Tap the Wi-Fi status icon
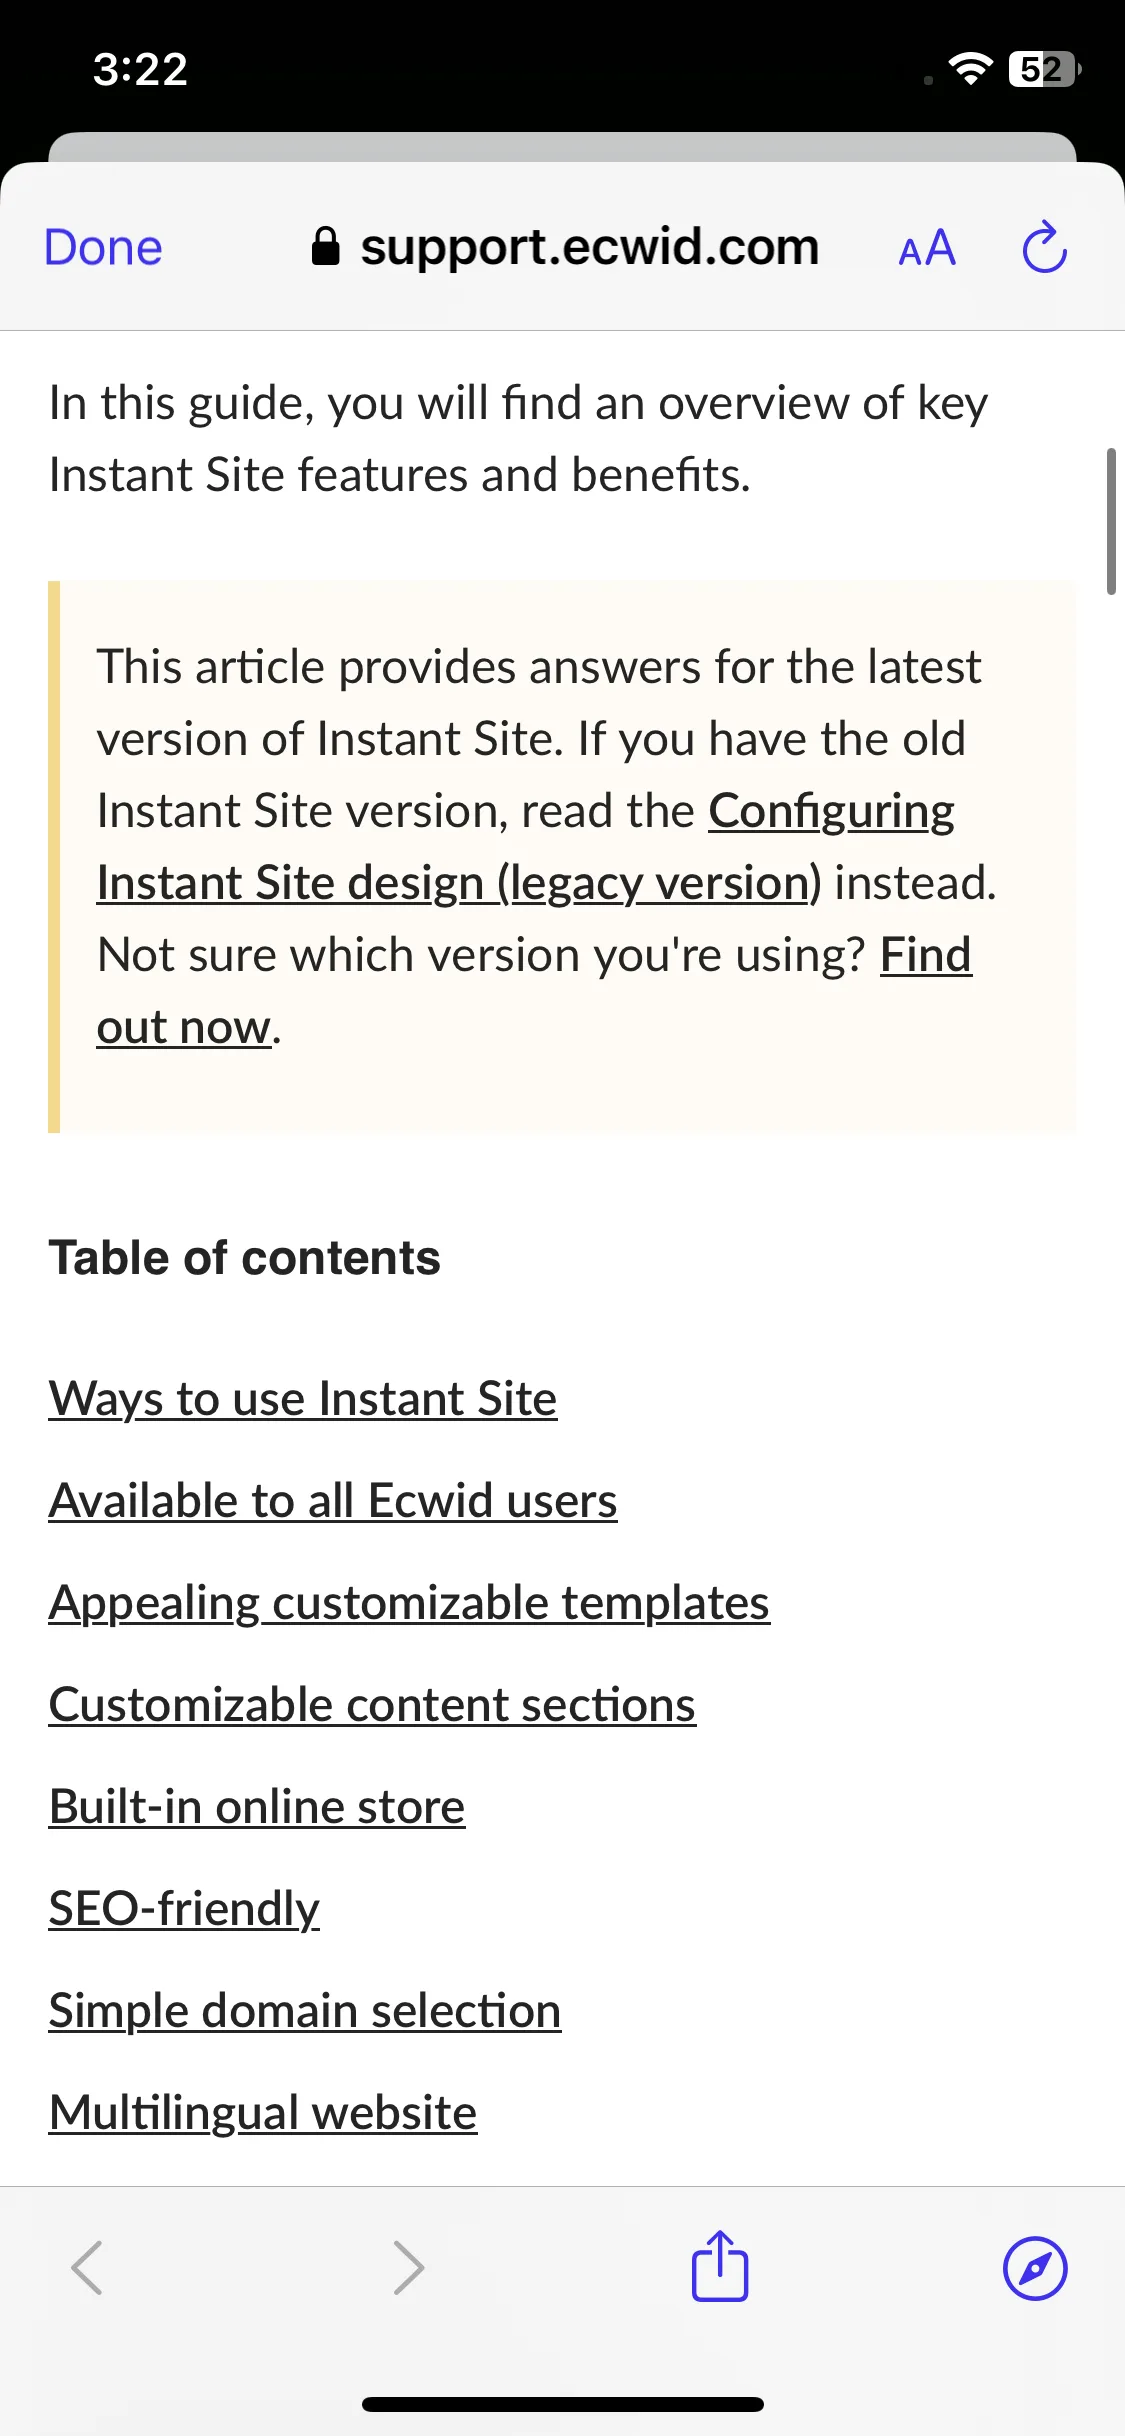 (x=969, y=68)
